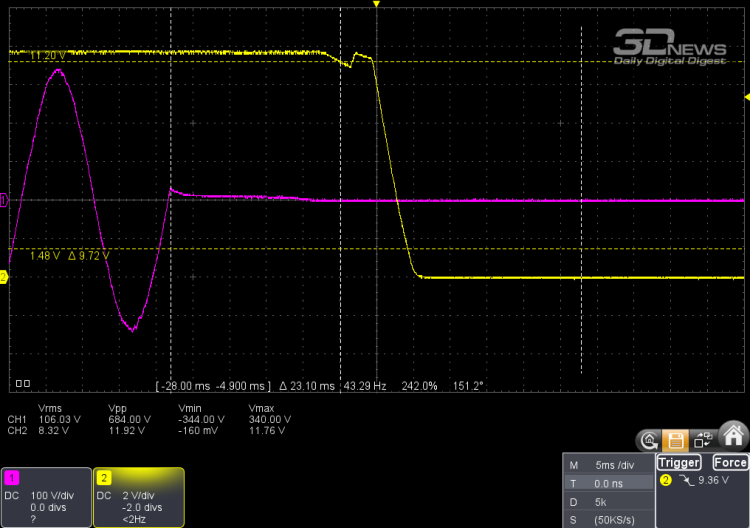Screen dimensions: 750x528
Task: Click the falling-edge trigger slope icon
Action: (x=686, y=481)
